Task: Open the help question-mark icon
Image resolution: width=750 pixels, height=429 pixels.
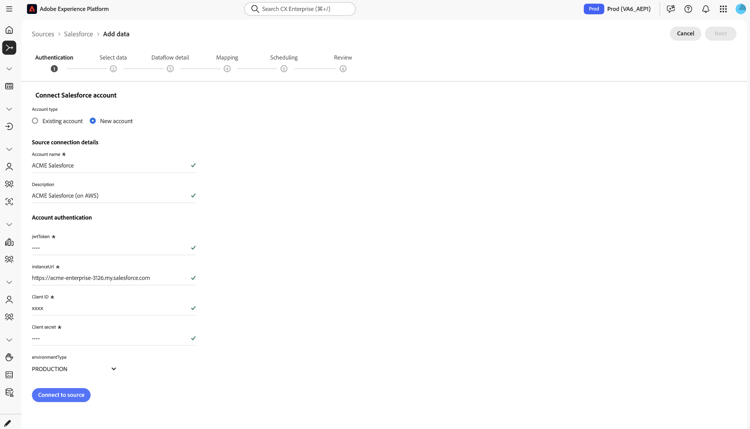Action: tap(688, 9)
